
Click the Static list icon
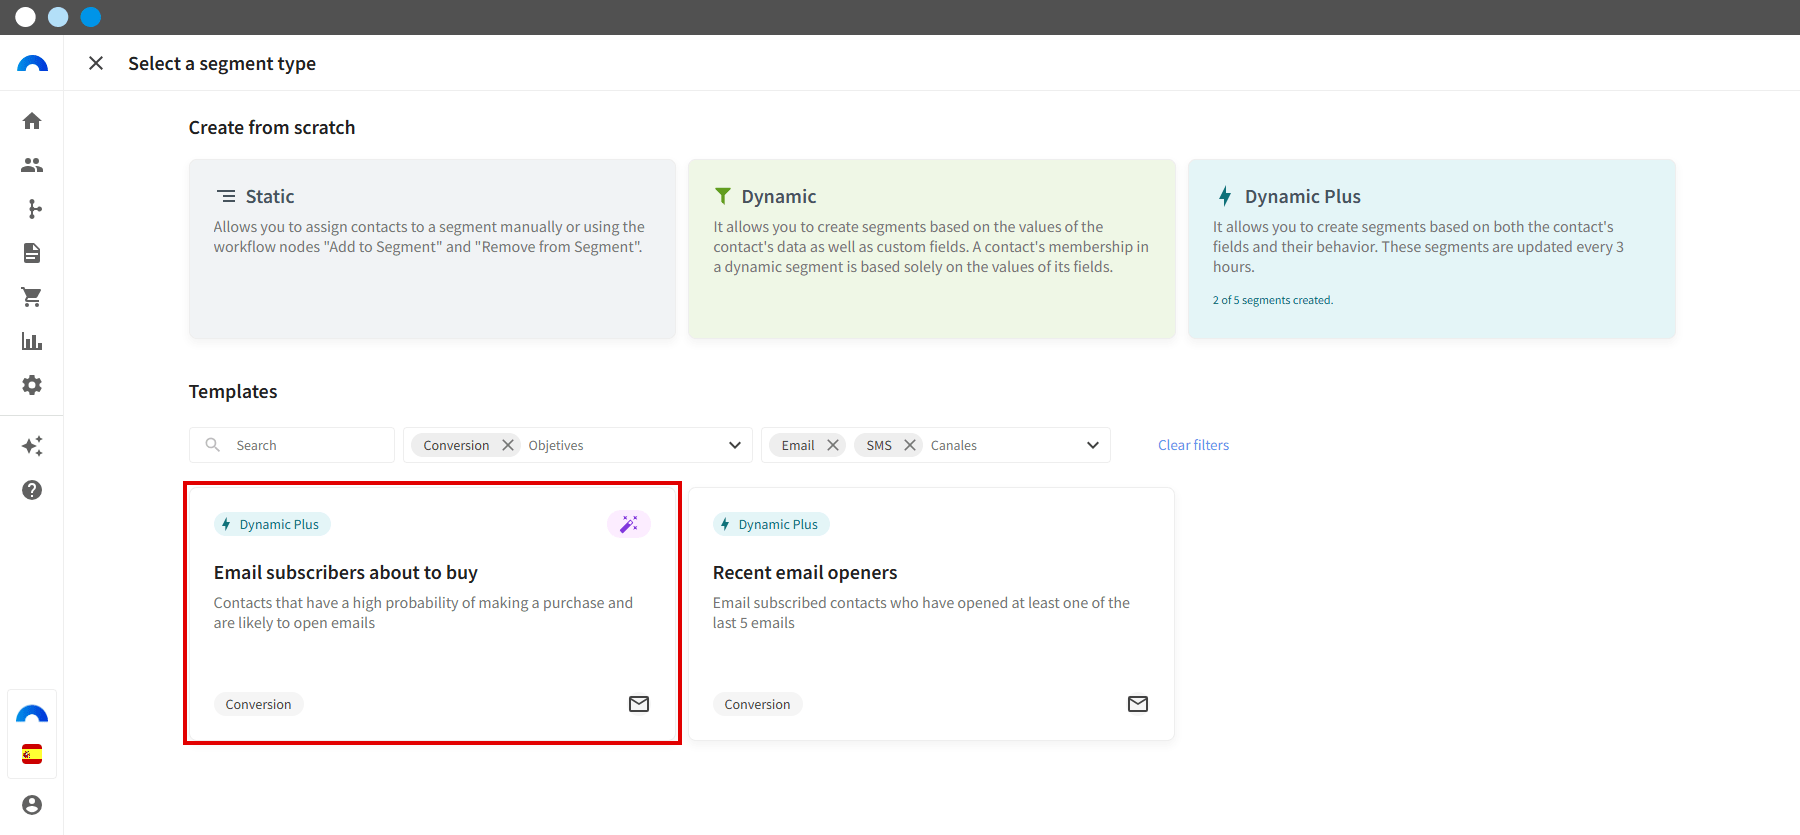227,196
